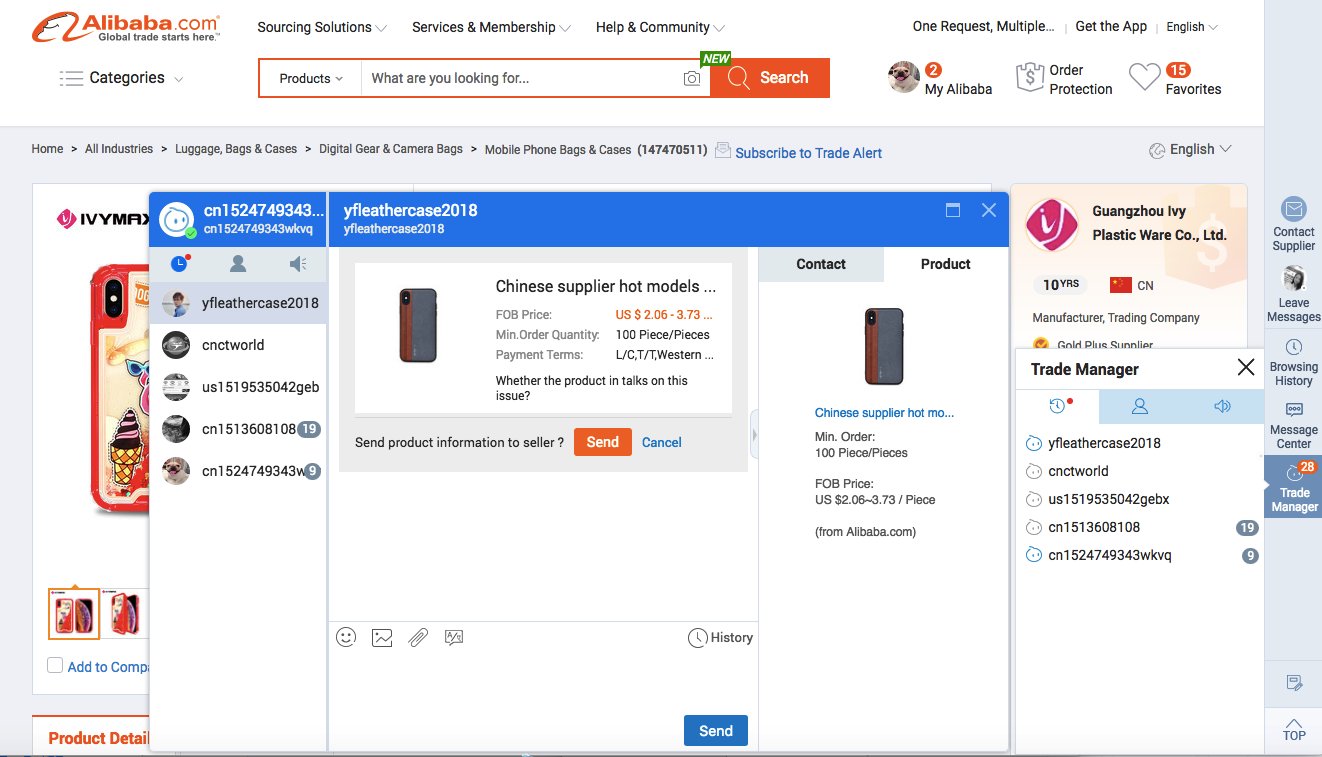
Task: Open My Alibaba profile avatar
Action: coord(904,77)
